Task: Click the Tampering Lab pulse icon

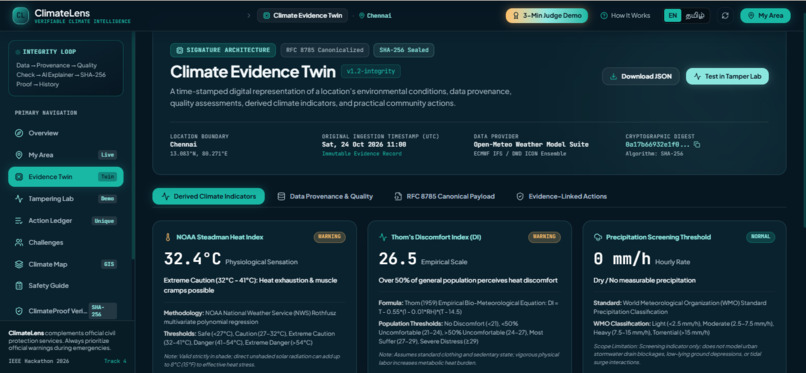Action: coord(19,198)
